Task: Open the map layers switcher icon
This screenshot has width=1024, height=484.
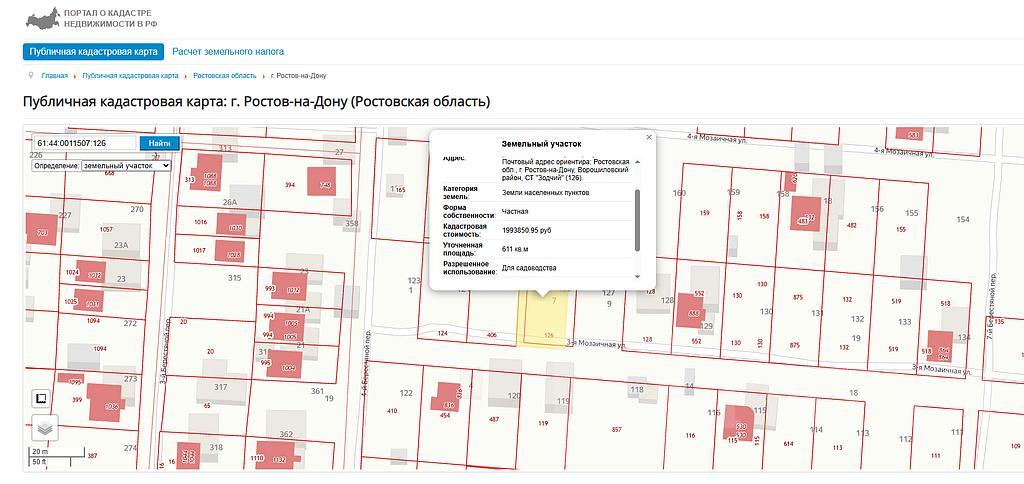Action: 45,428
